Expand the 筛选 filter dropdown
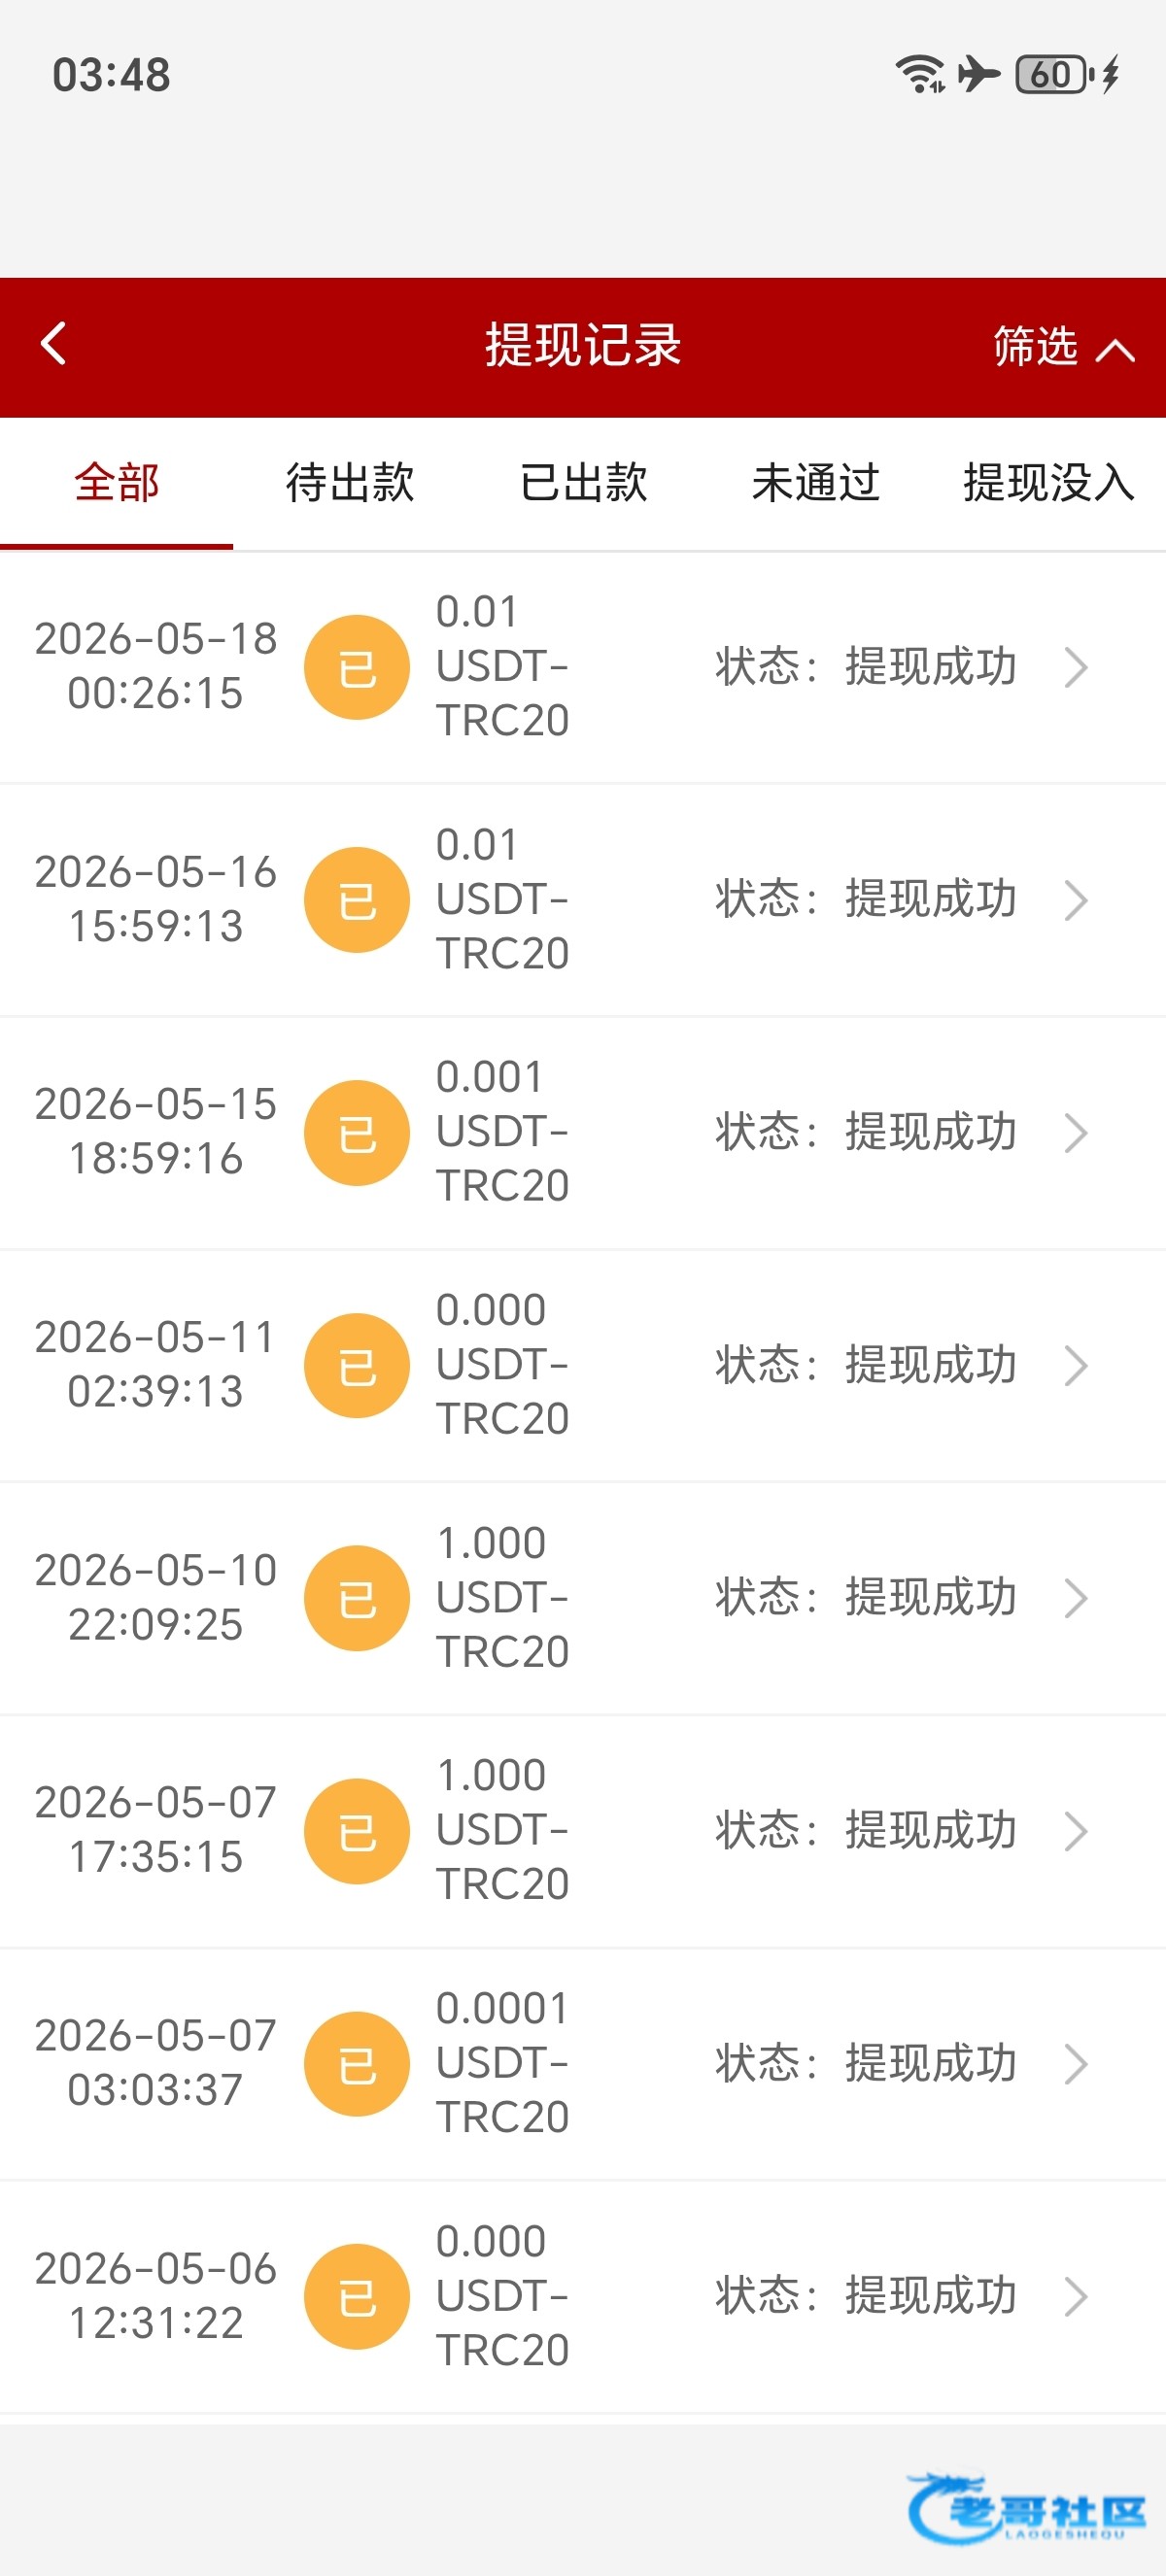Screen dimensions: 1166x2576 click(x=1063, y=347)
